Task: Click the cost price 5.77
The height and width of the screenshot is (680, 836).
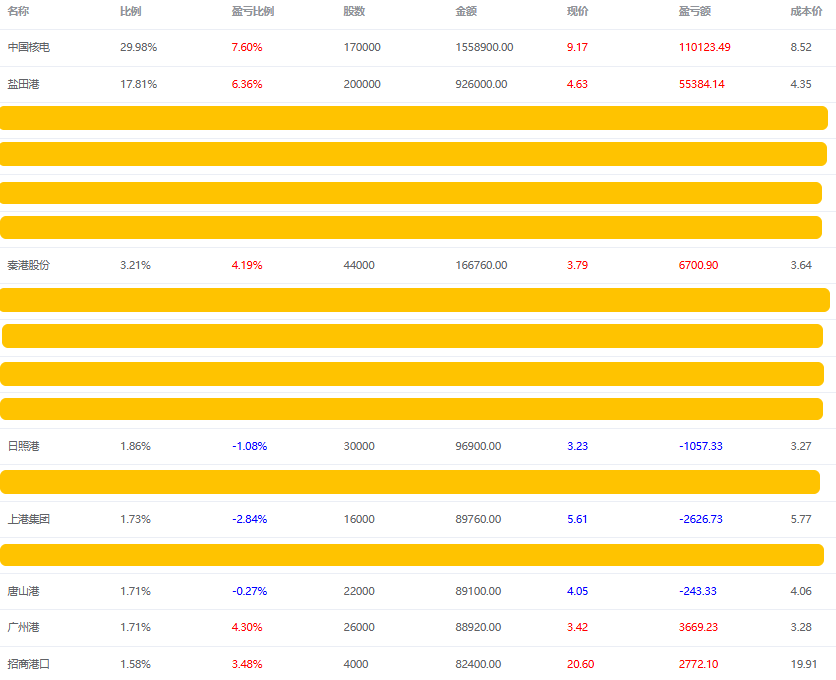Action: (x=801, y=519)
